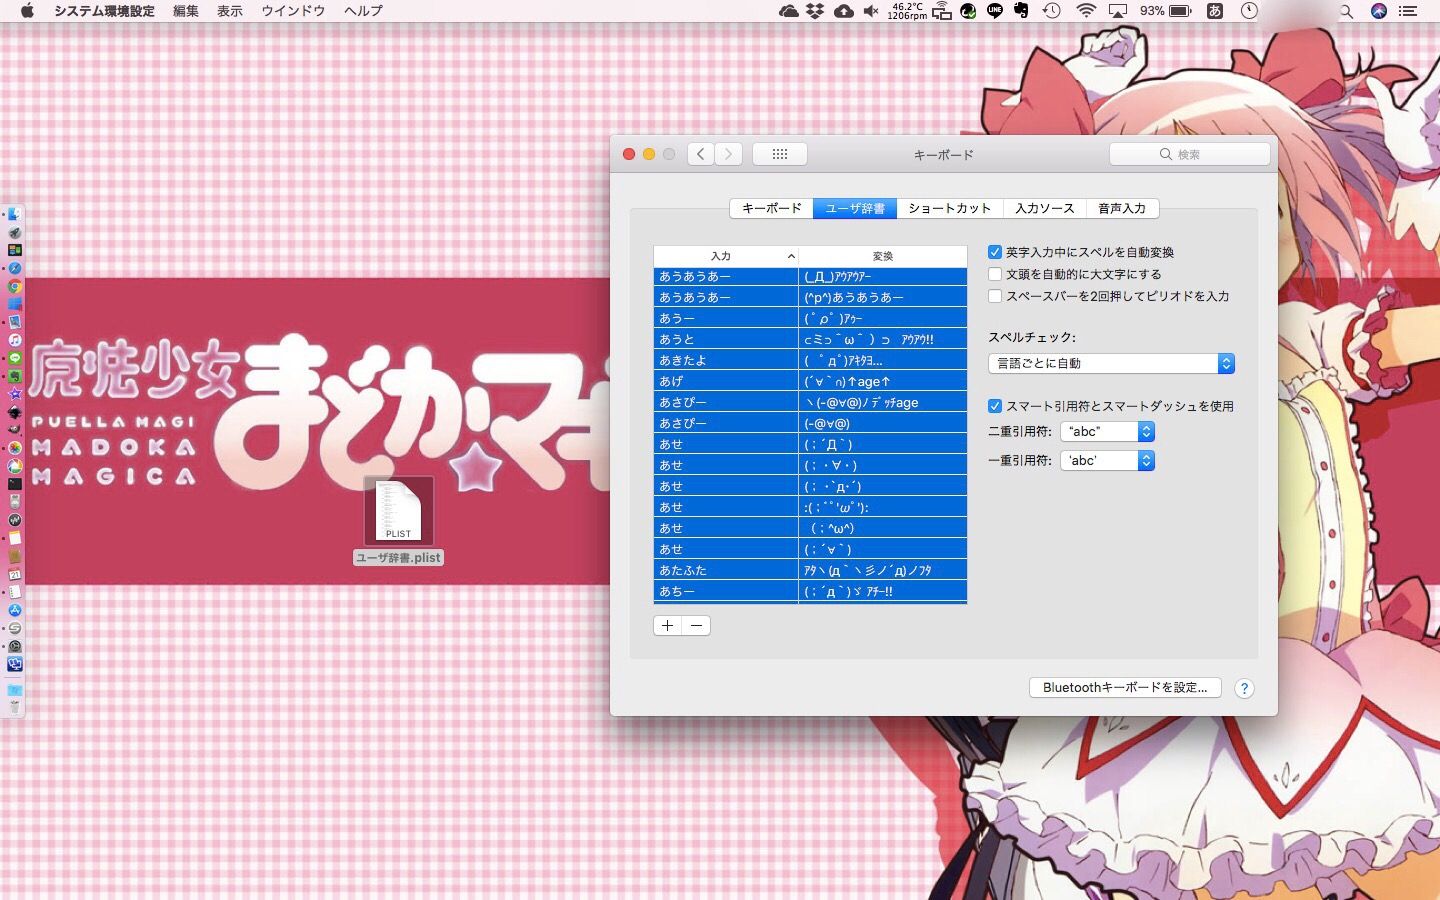This screenshot has width=1440, height=900.
Task: Toggle スマート引用符とスマートダッシュを使用 checkbox
Action: click(995, 406)
